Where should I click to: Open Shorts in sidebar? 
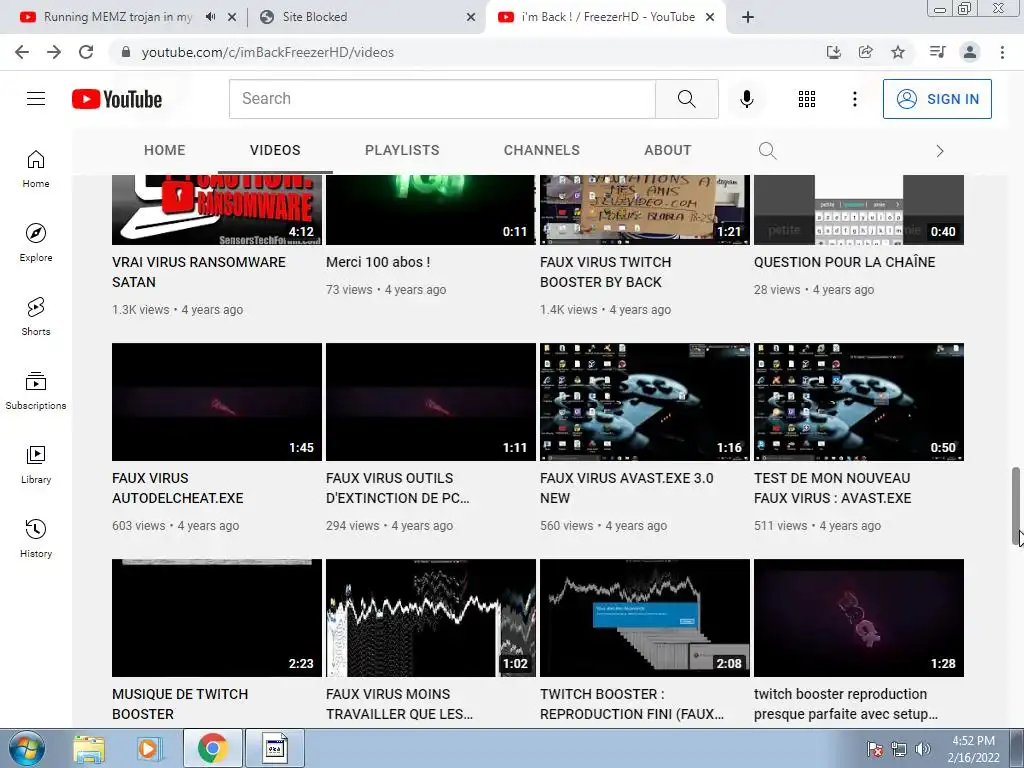point(36,317)
